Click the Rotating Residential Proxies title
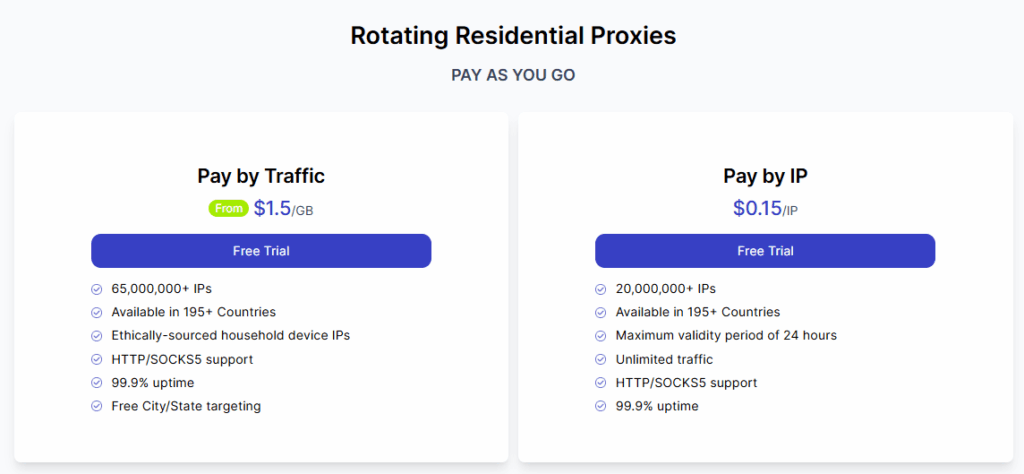This screenshot has height=474, width=1024. pyautogui.click(x=513, y=35)
